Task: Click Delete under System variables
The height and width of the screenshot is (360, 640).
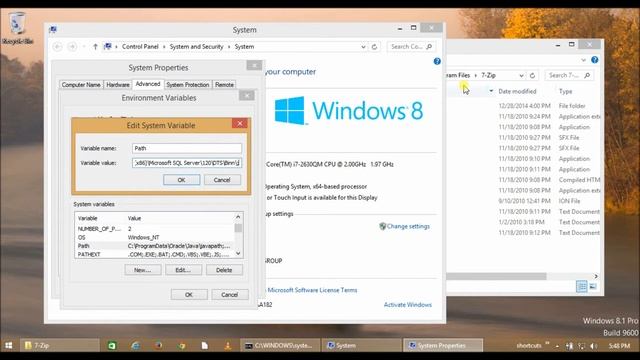Action: pyautogui.click(x=224, y=270)
